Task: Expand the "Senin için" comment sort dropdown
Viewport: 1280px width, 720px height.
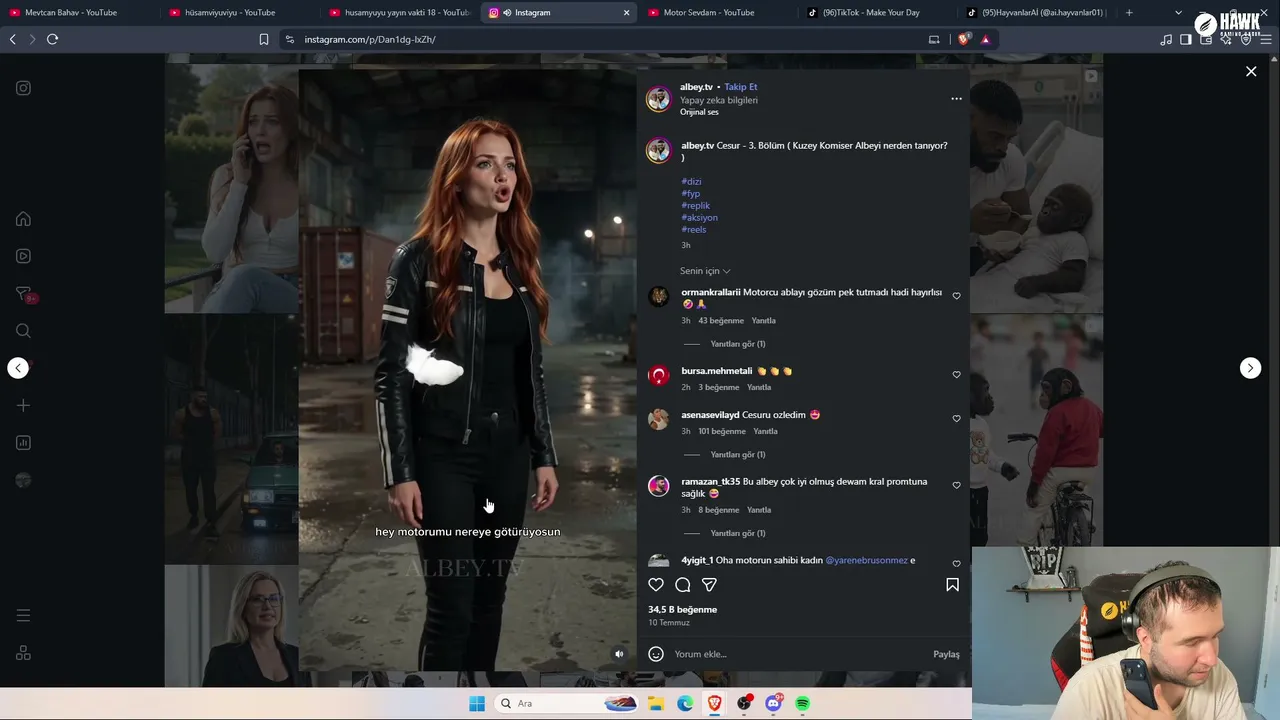Action: (x=705, y=271)
